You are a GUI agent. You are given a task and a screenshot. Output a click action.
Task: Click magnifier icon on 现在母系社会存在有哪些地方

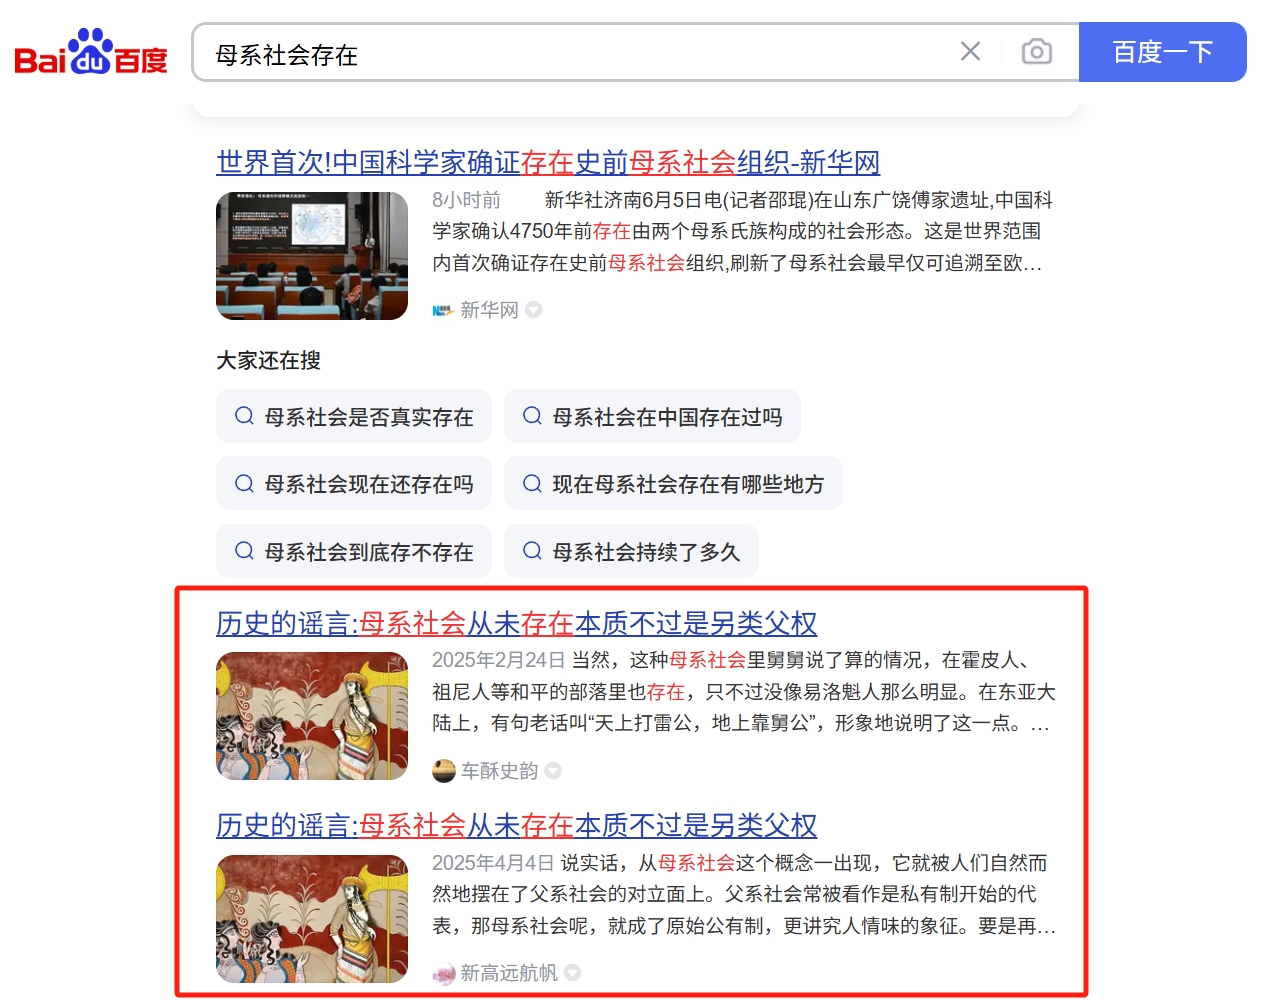click(x=532, y=484)
